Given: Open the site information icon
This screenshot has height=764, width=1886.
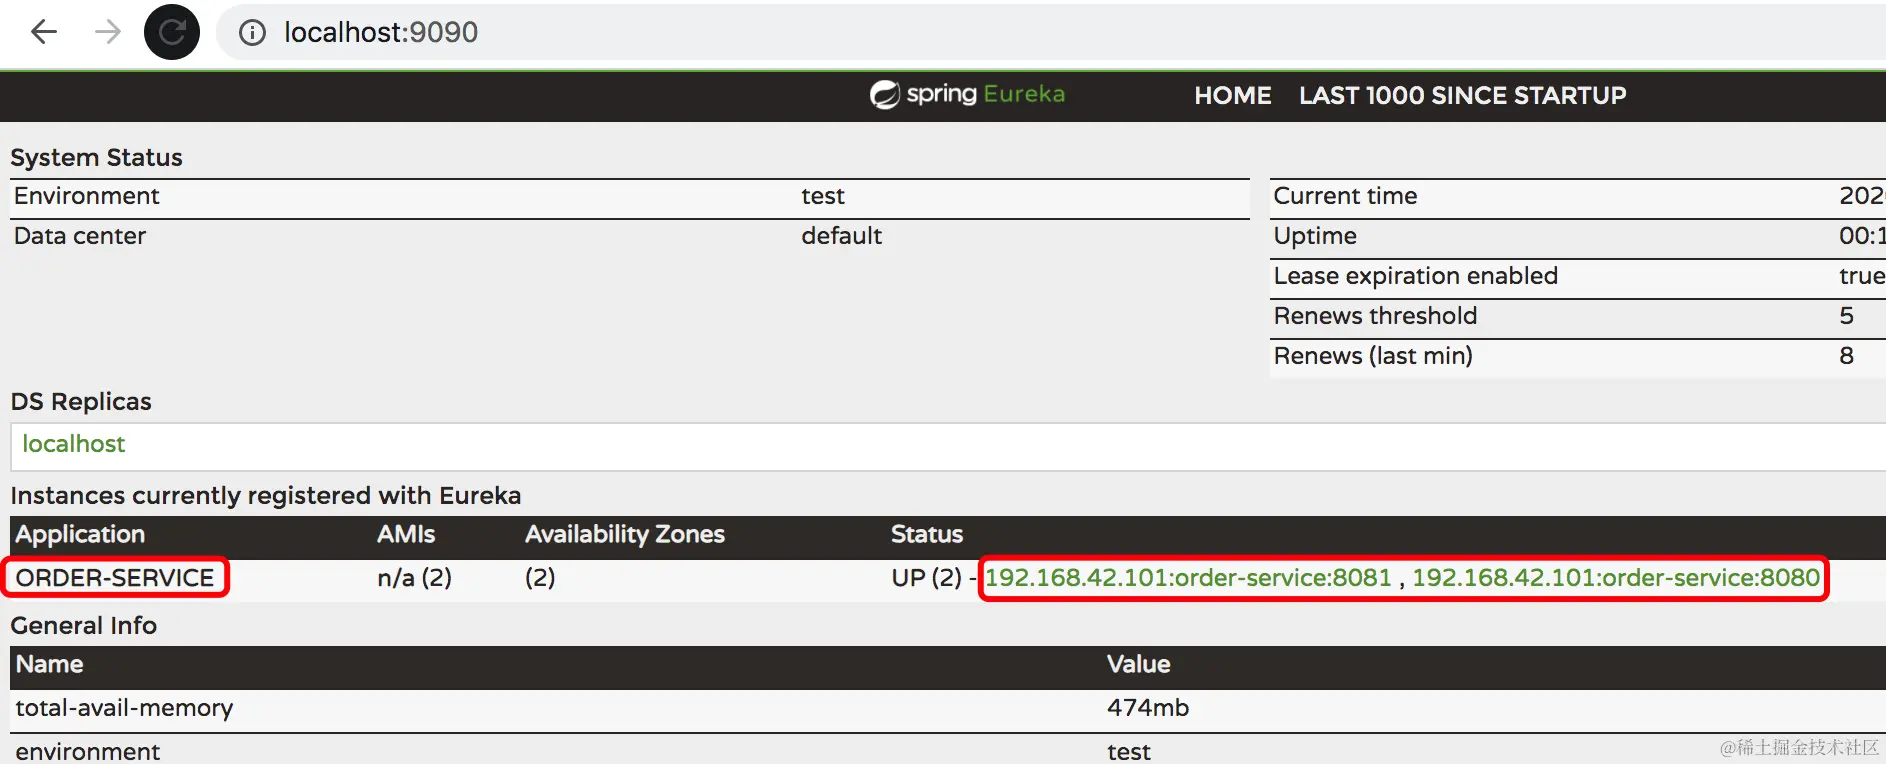Looking at the screenshot, I should coord(252,33).
